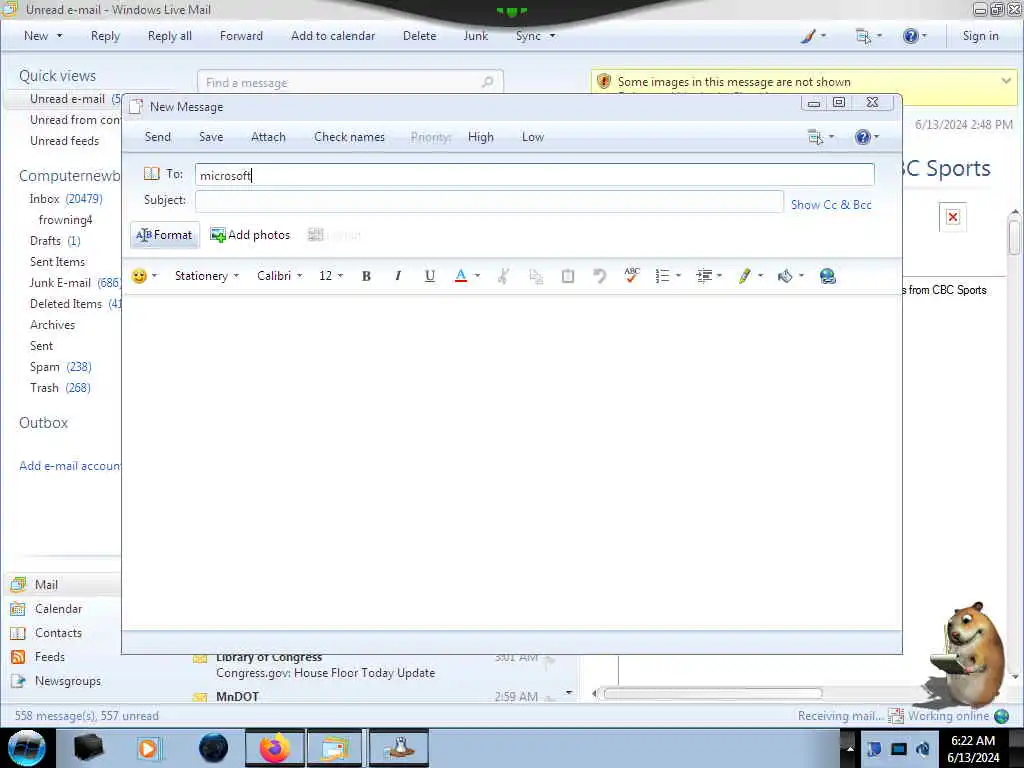
Task: Click the highlighter pen icon
Action: [744, 276]
